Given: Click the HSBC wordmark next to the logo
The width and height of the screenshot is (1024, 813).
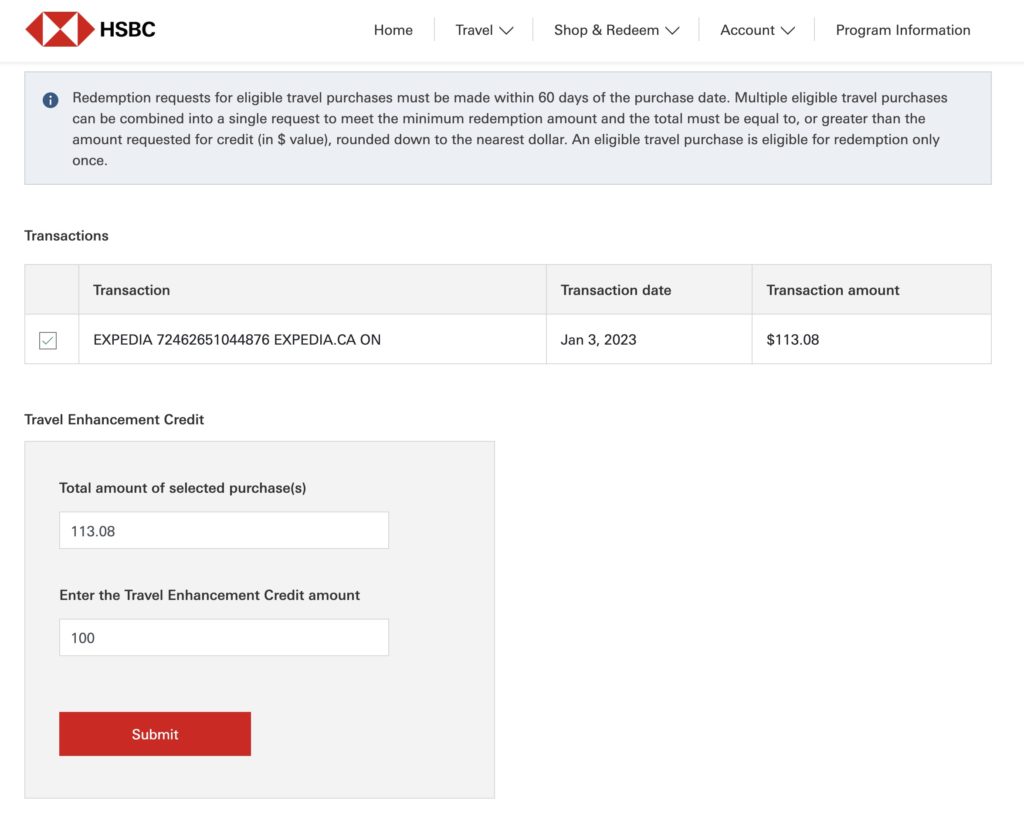Looking at the screenshot, I should (x=126, y=29).
